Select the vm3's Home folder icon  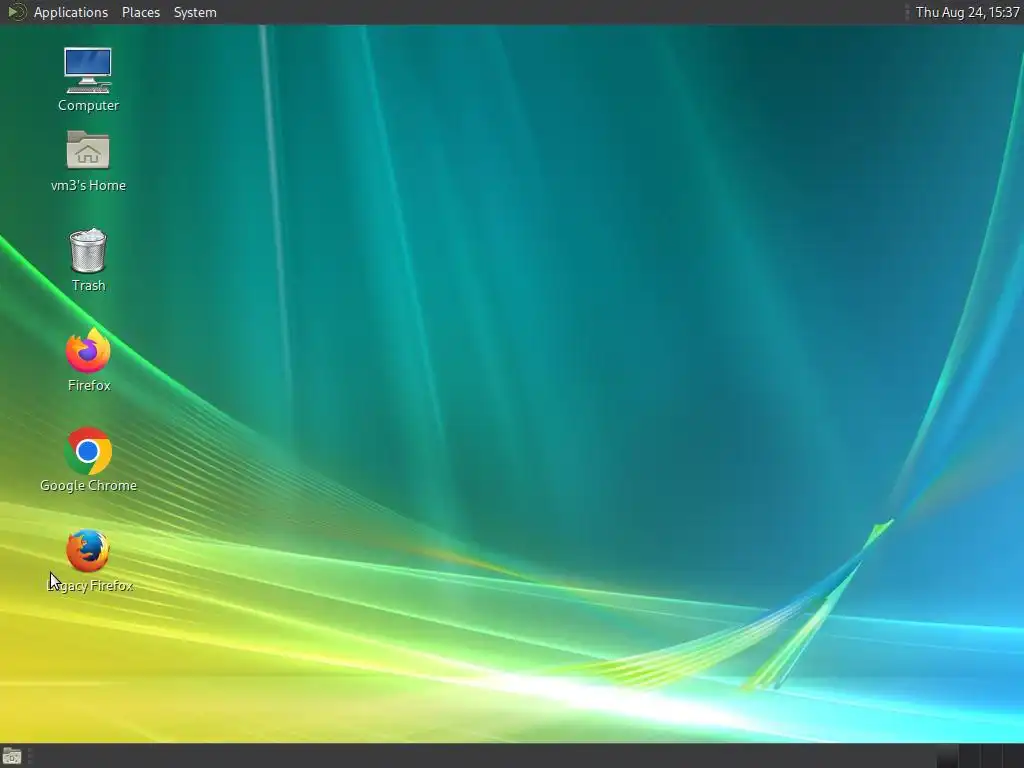88,161
